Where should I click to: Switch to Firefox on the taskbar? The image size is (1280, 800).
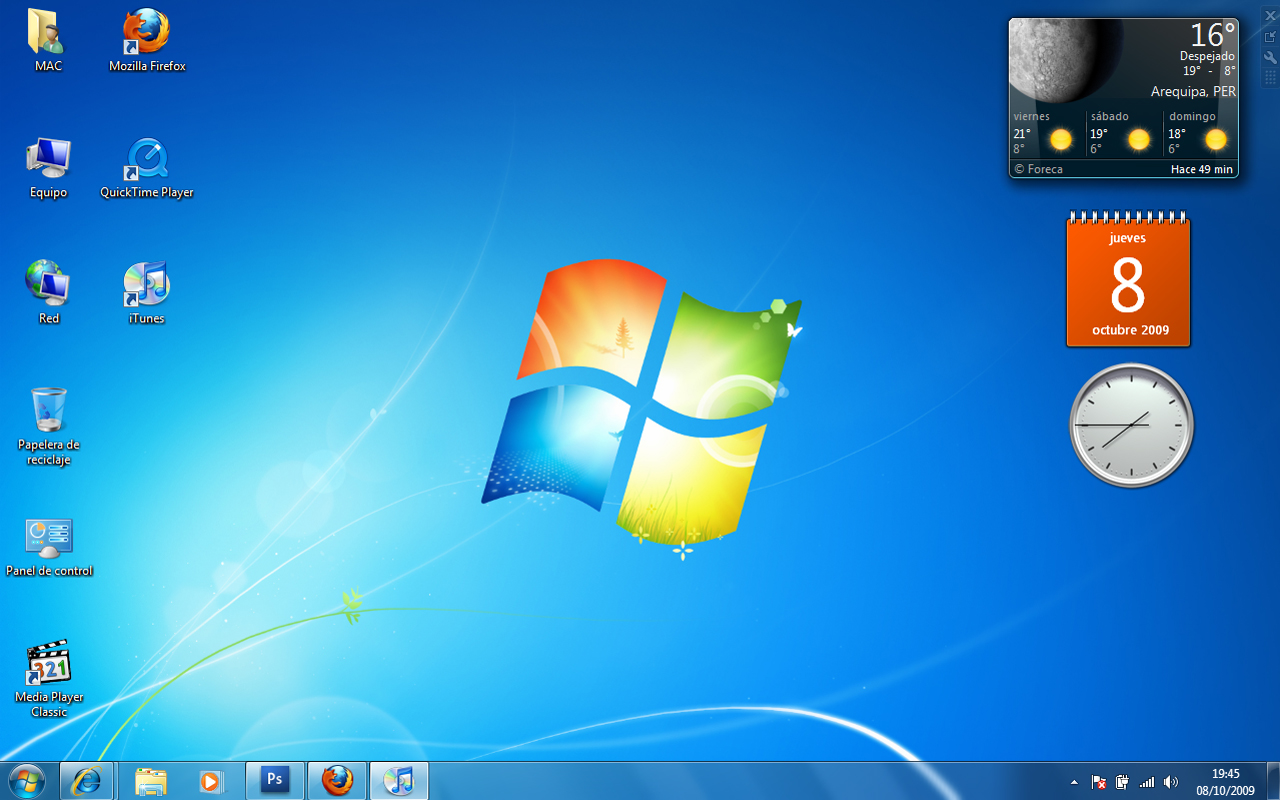tap(337, 780)
